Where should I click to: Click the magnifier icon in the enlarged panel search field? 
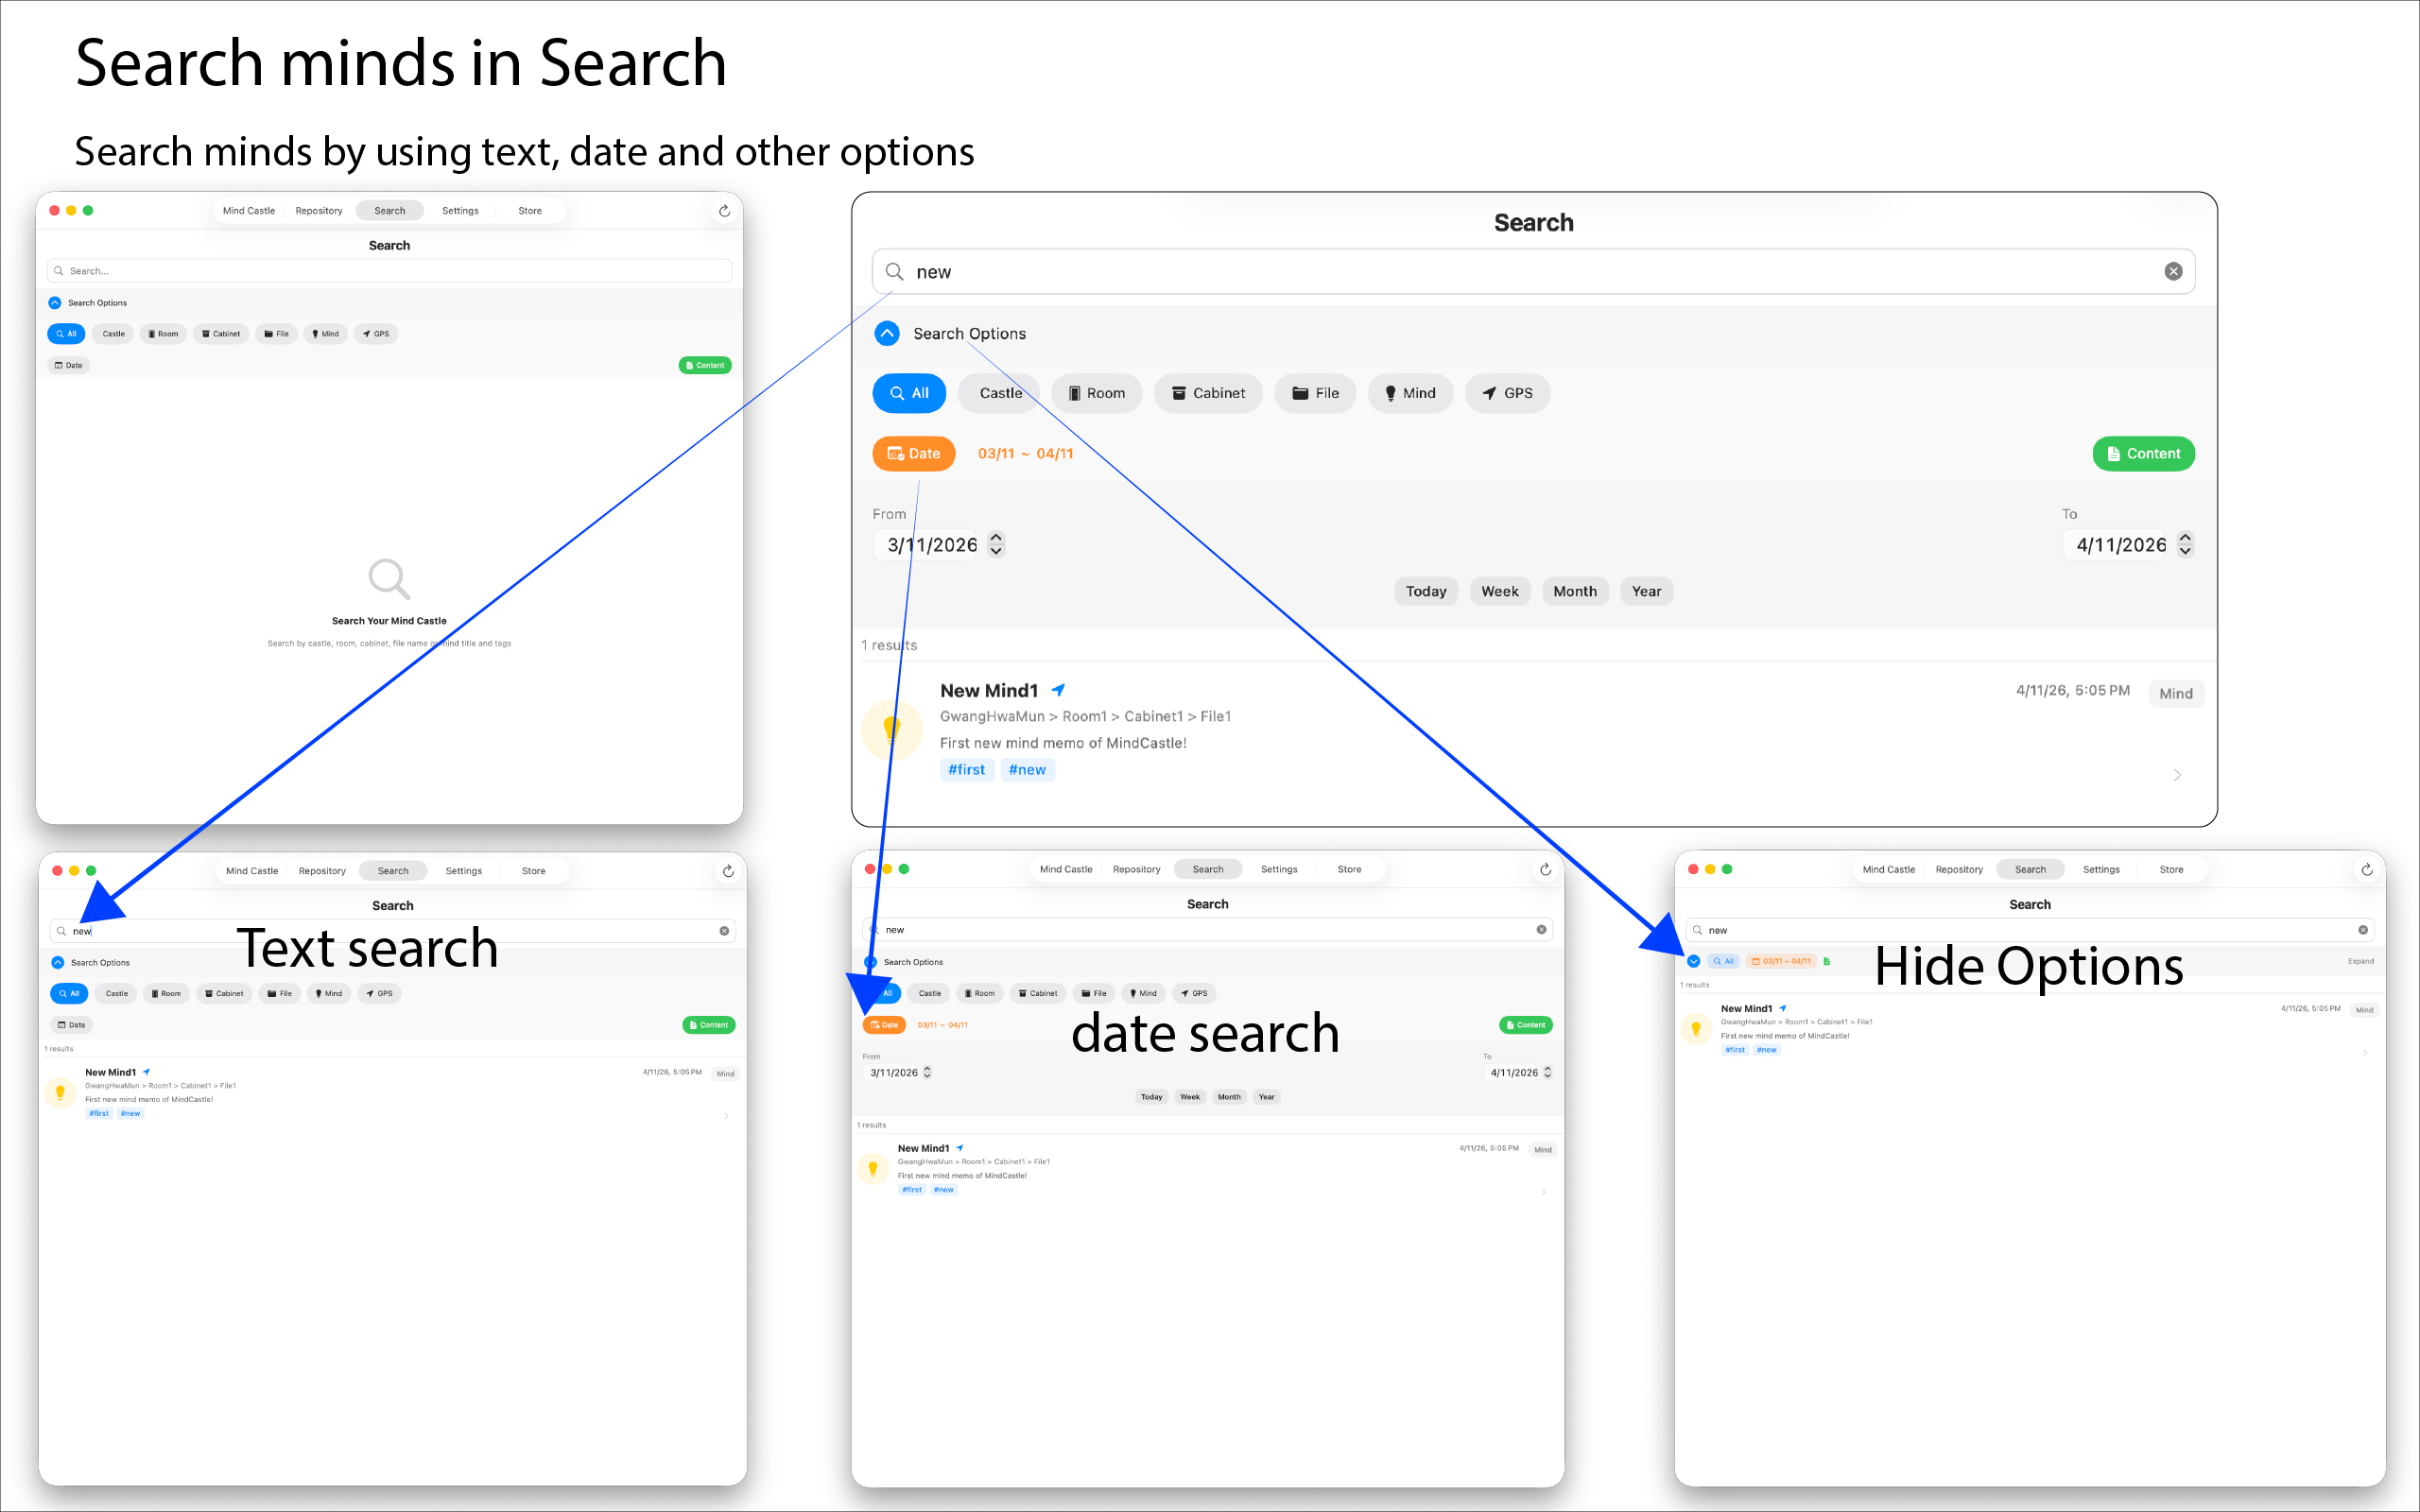click(x=894, y=272)
